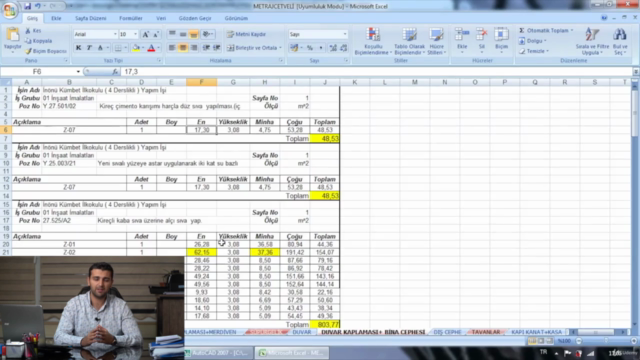
Task: Open the Arial font name dropdown
Action: [115, 34]
